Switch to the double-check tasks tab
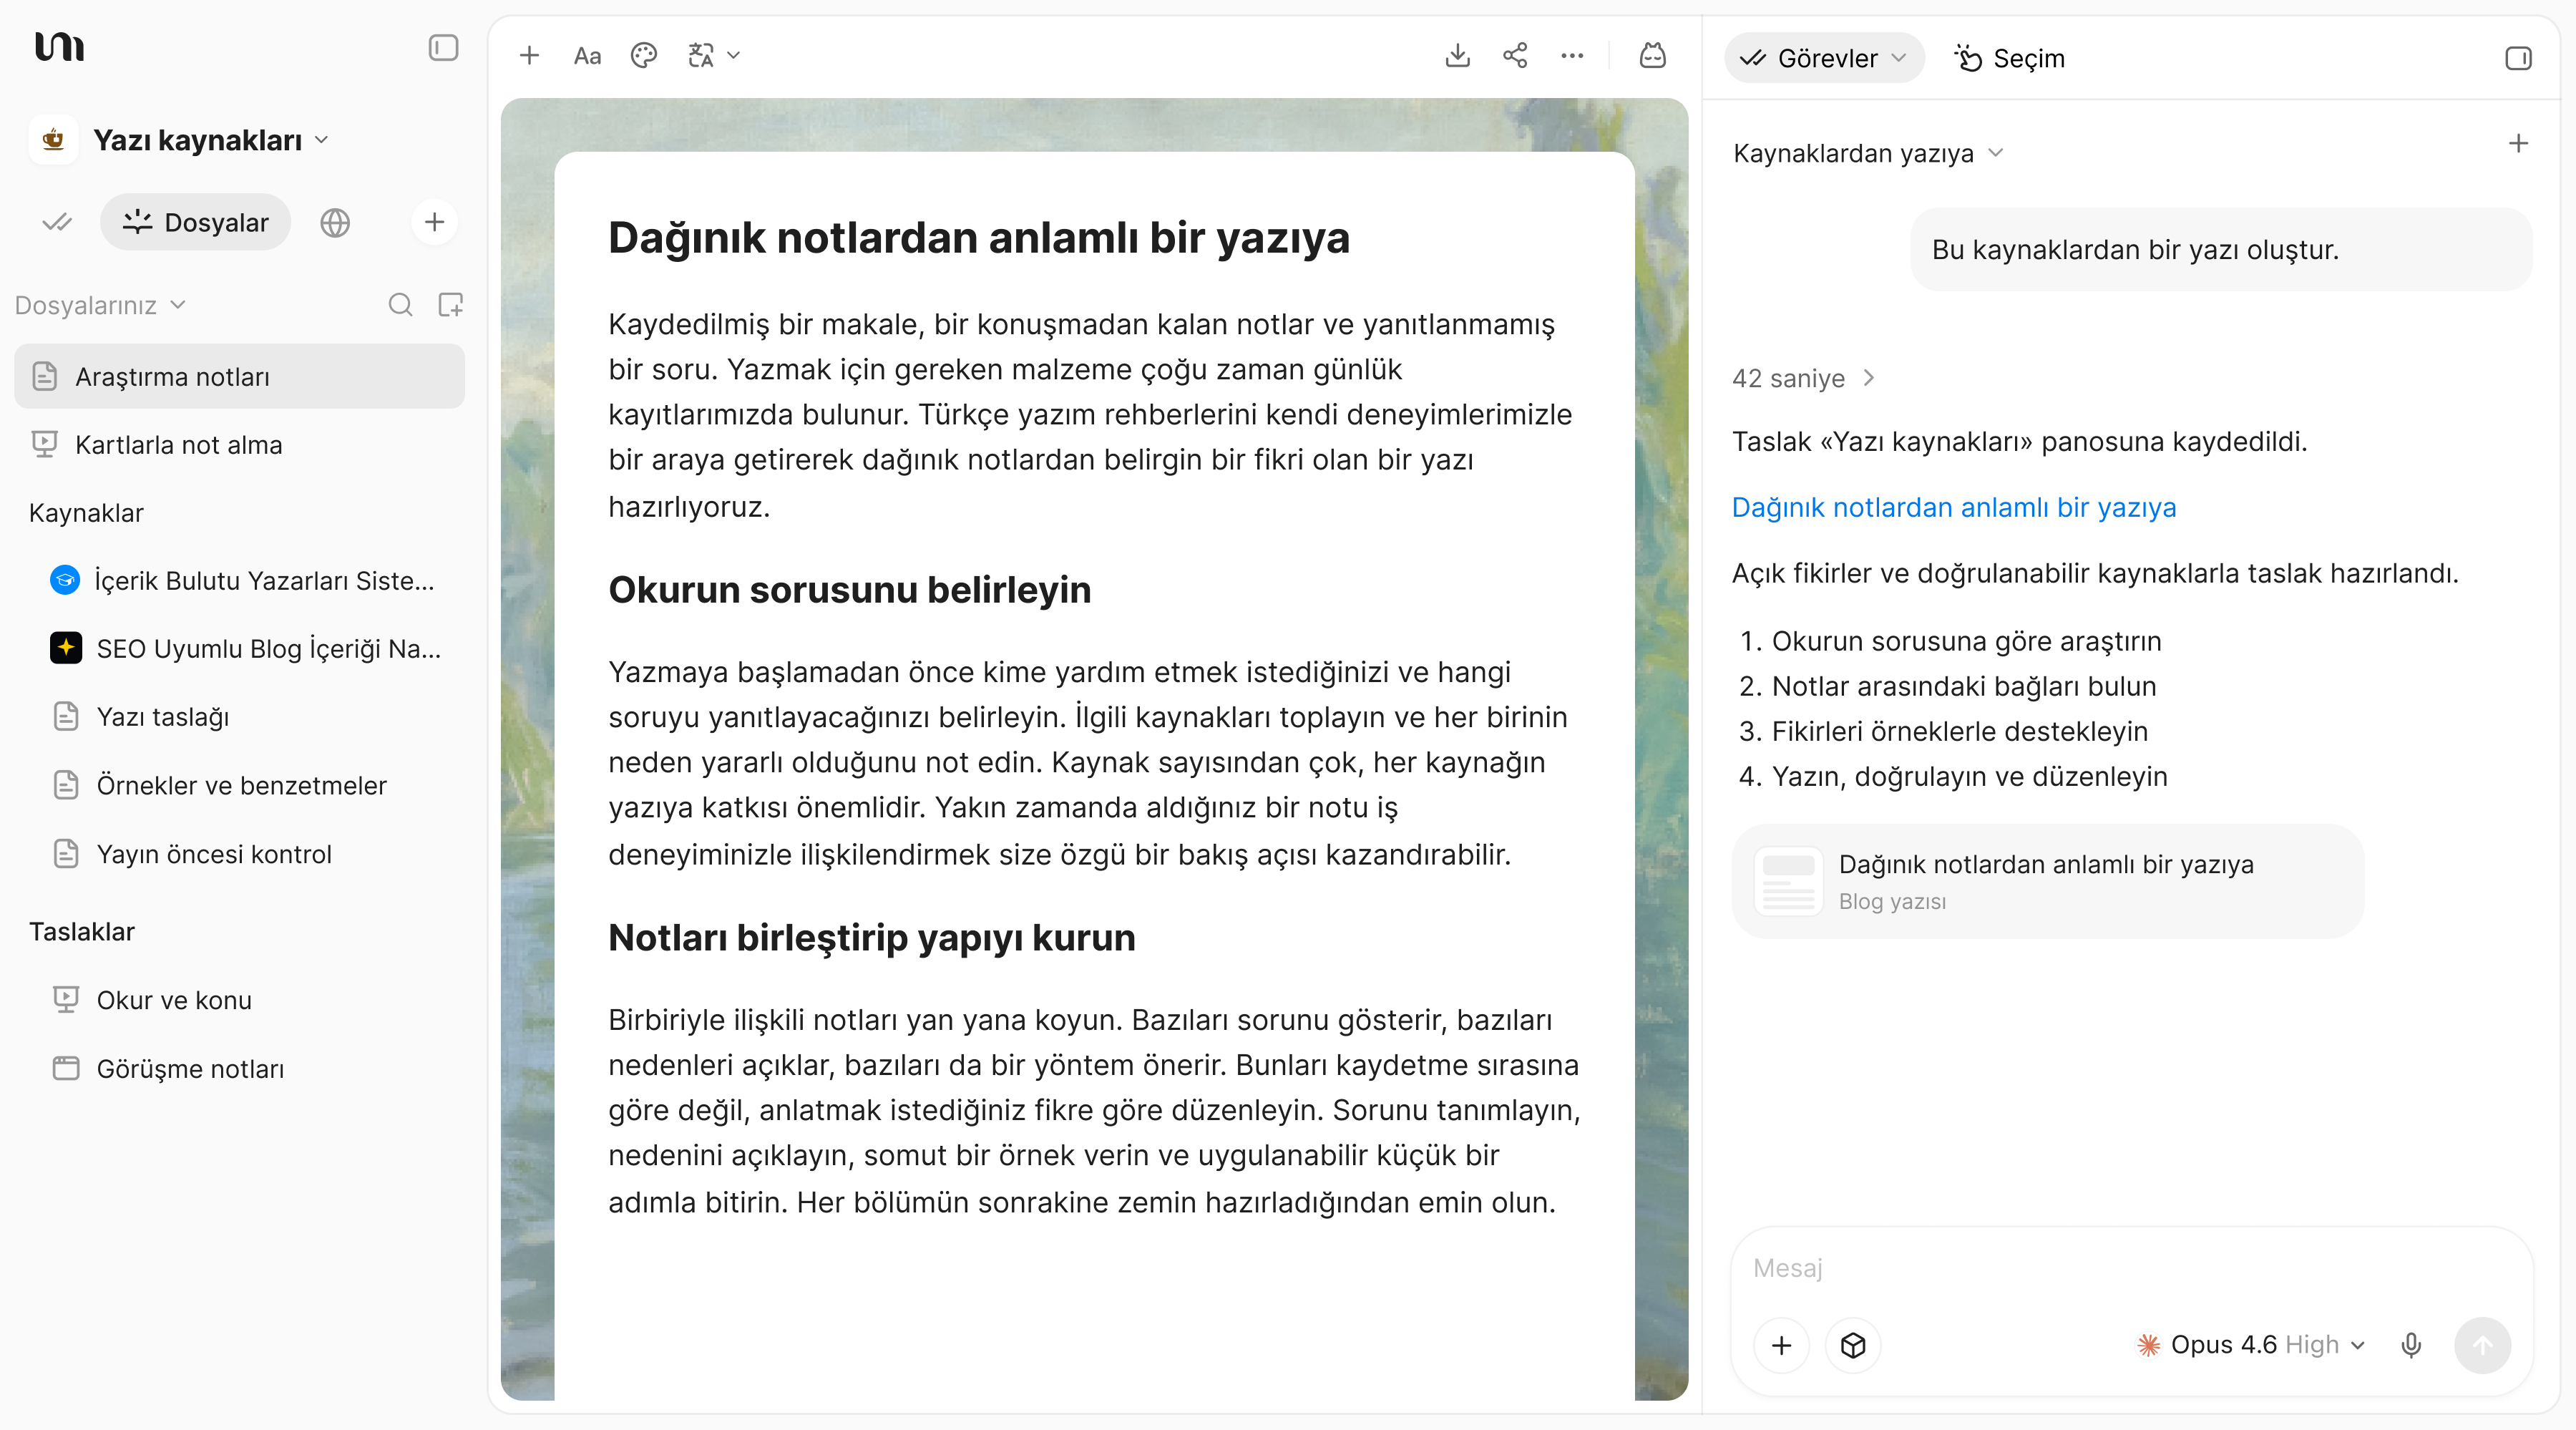 (x=57, y=222)
